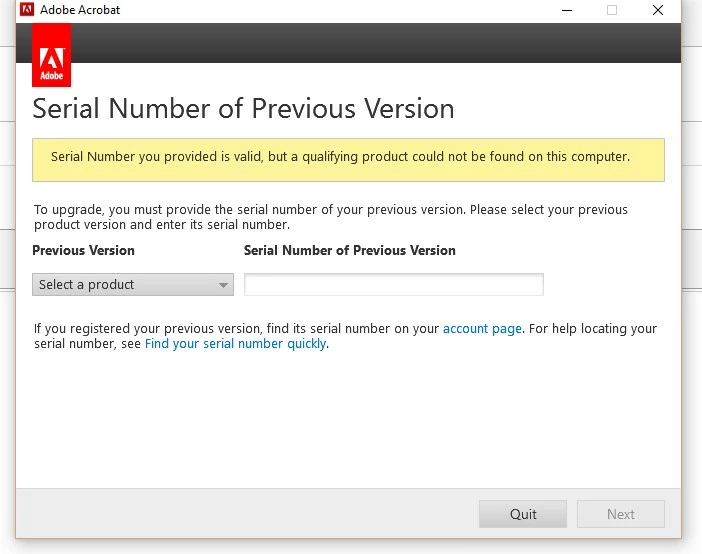This screenshot has width=702, height=554.
Task: Click the Adobe Acrobat window title text
Action: tap(80, 9)
